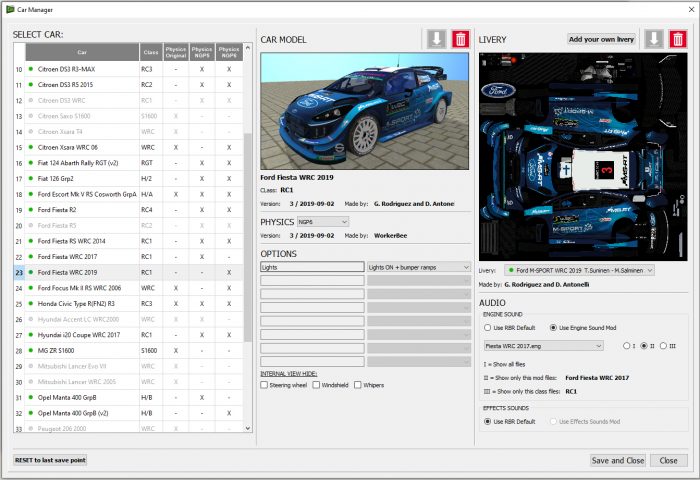Select Ford Fiesta WRC 2017 row
Screen dimensions: 700x480
point(129,256)
